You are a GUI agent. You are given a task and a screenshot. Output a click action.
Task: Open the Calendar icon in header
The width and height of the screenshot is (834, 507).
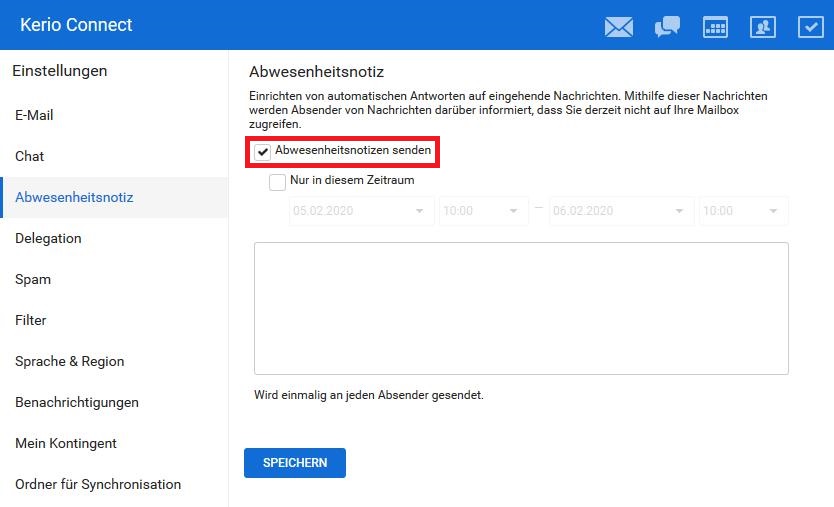tap(715, 27)
